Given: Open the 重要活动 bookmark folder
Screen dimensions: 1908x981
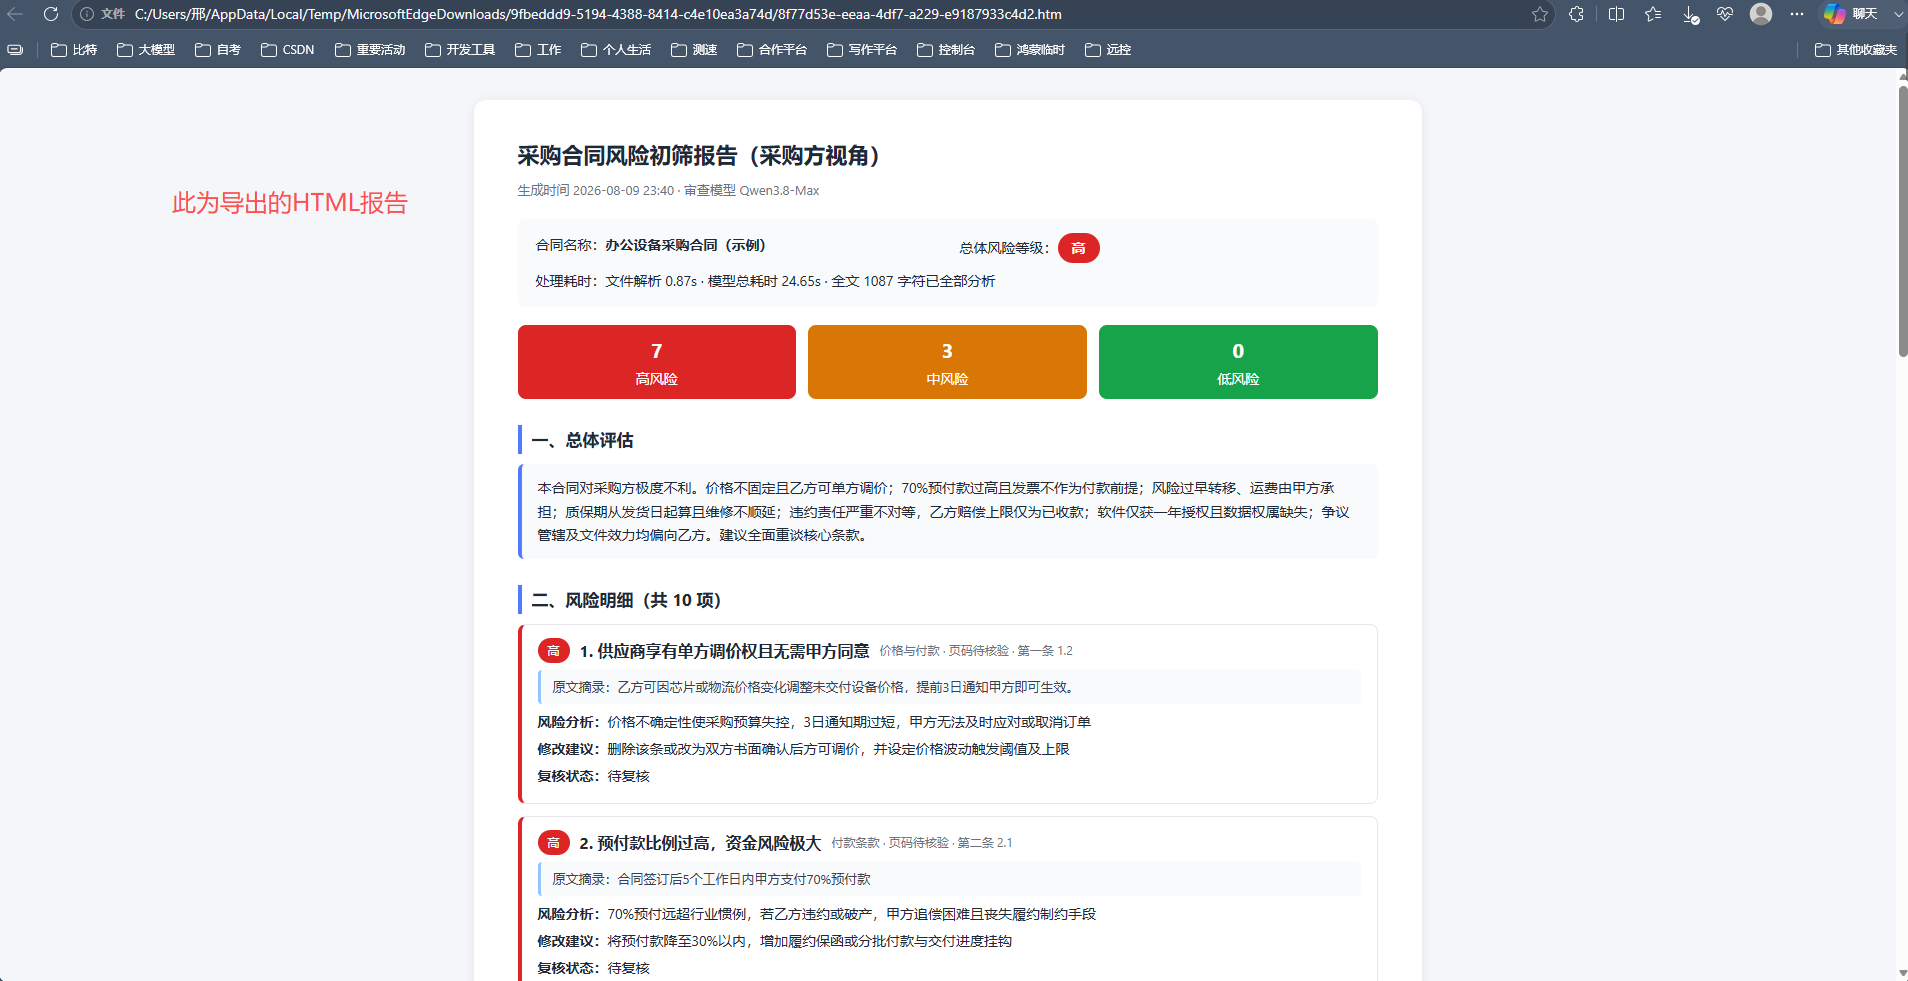Looking at the screenshot, I should [x=370, y=49].
